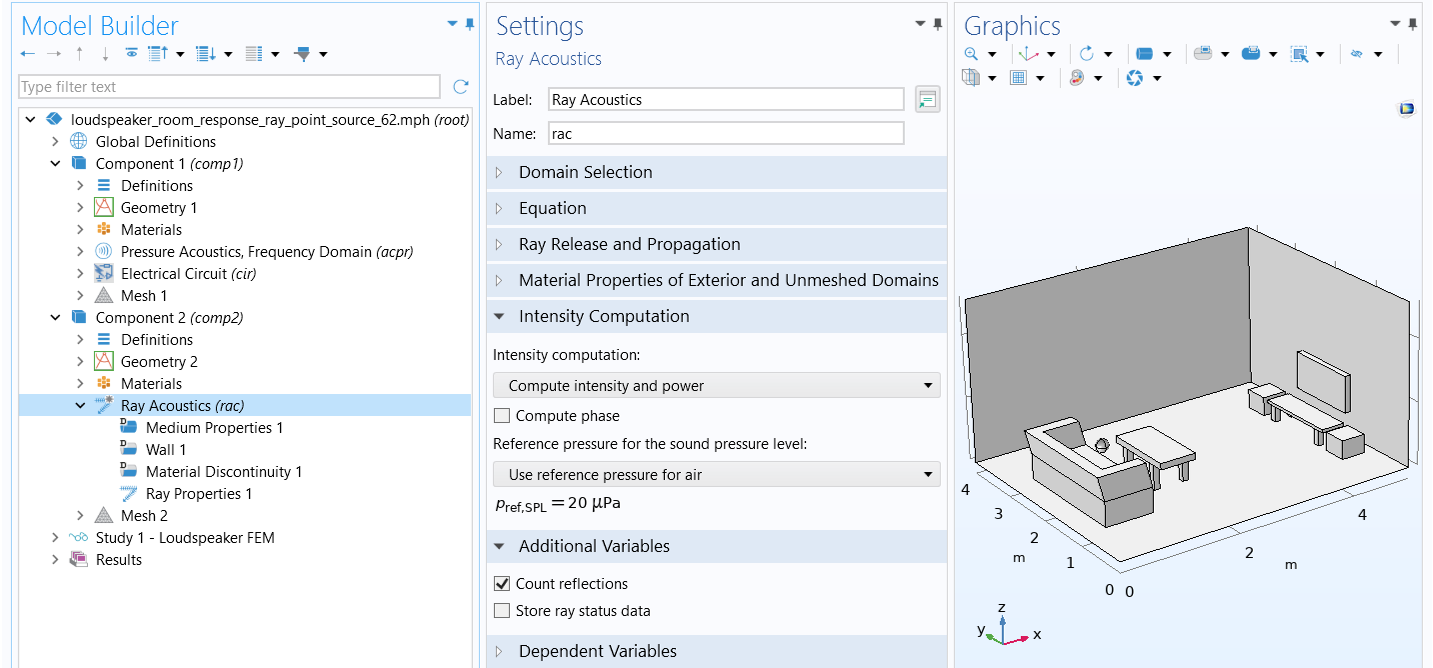Image resolution: width=1433 pixels, height=668 pixels.
Task: Open the Intensity computation dropdown
Action: click(717, 385)
